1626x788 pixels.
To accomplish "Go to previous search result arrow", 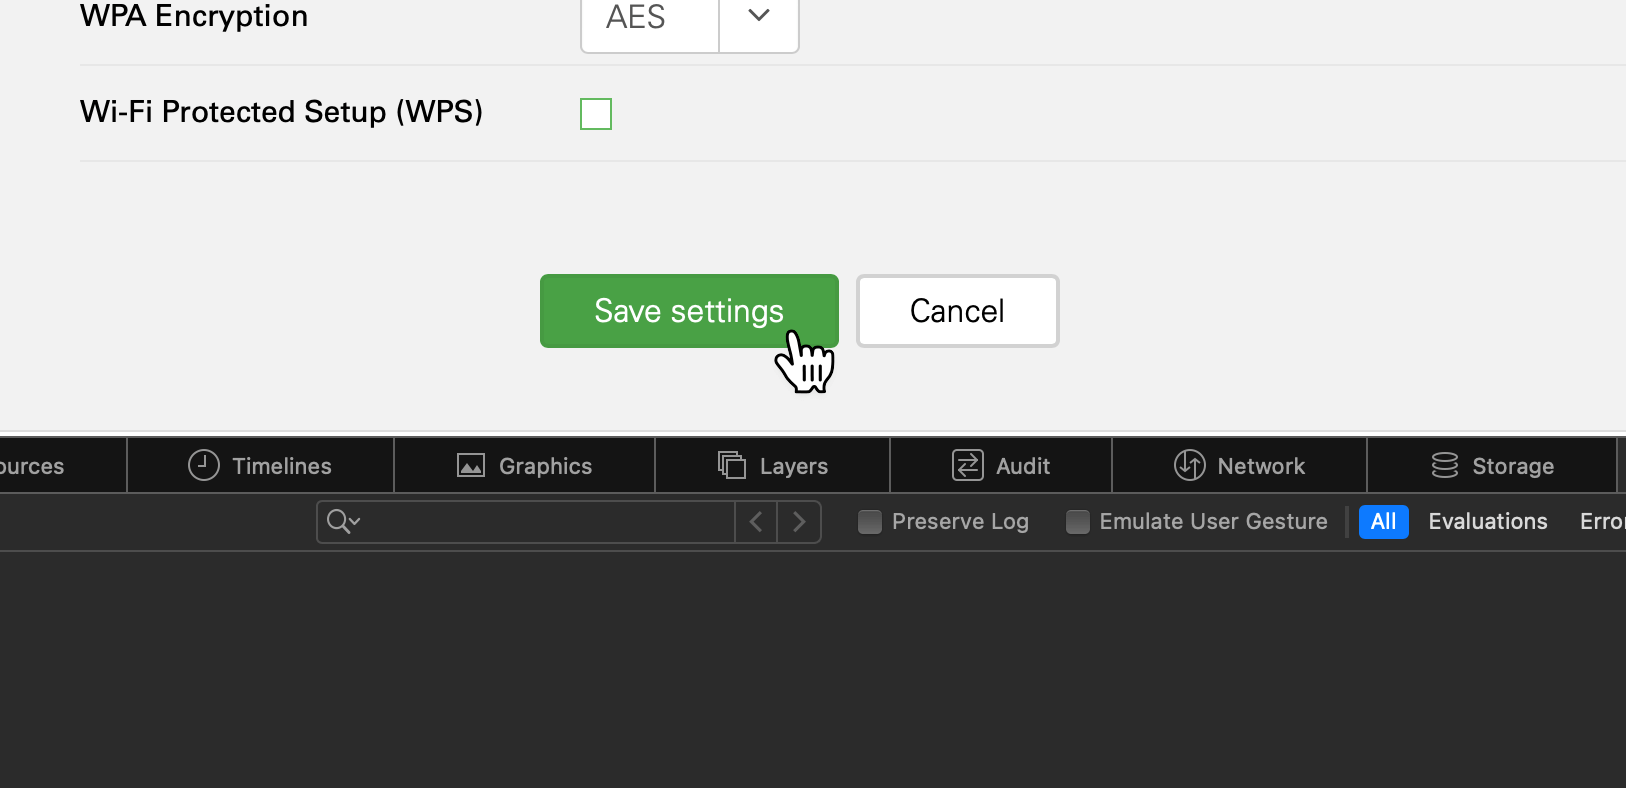I will 756,521.
